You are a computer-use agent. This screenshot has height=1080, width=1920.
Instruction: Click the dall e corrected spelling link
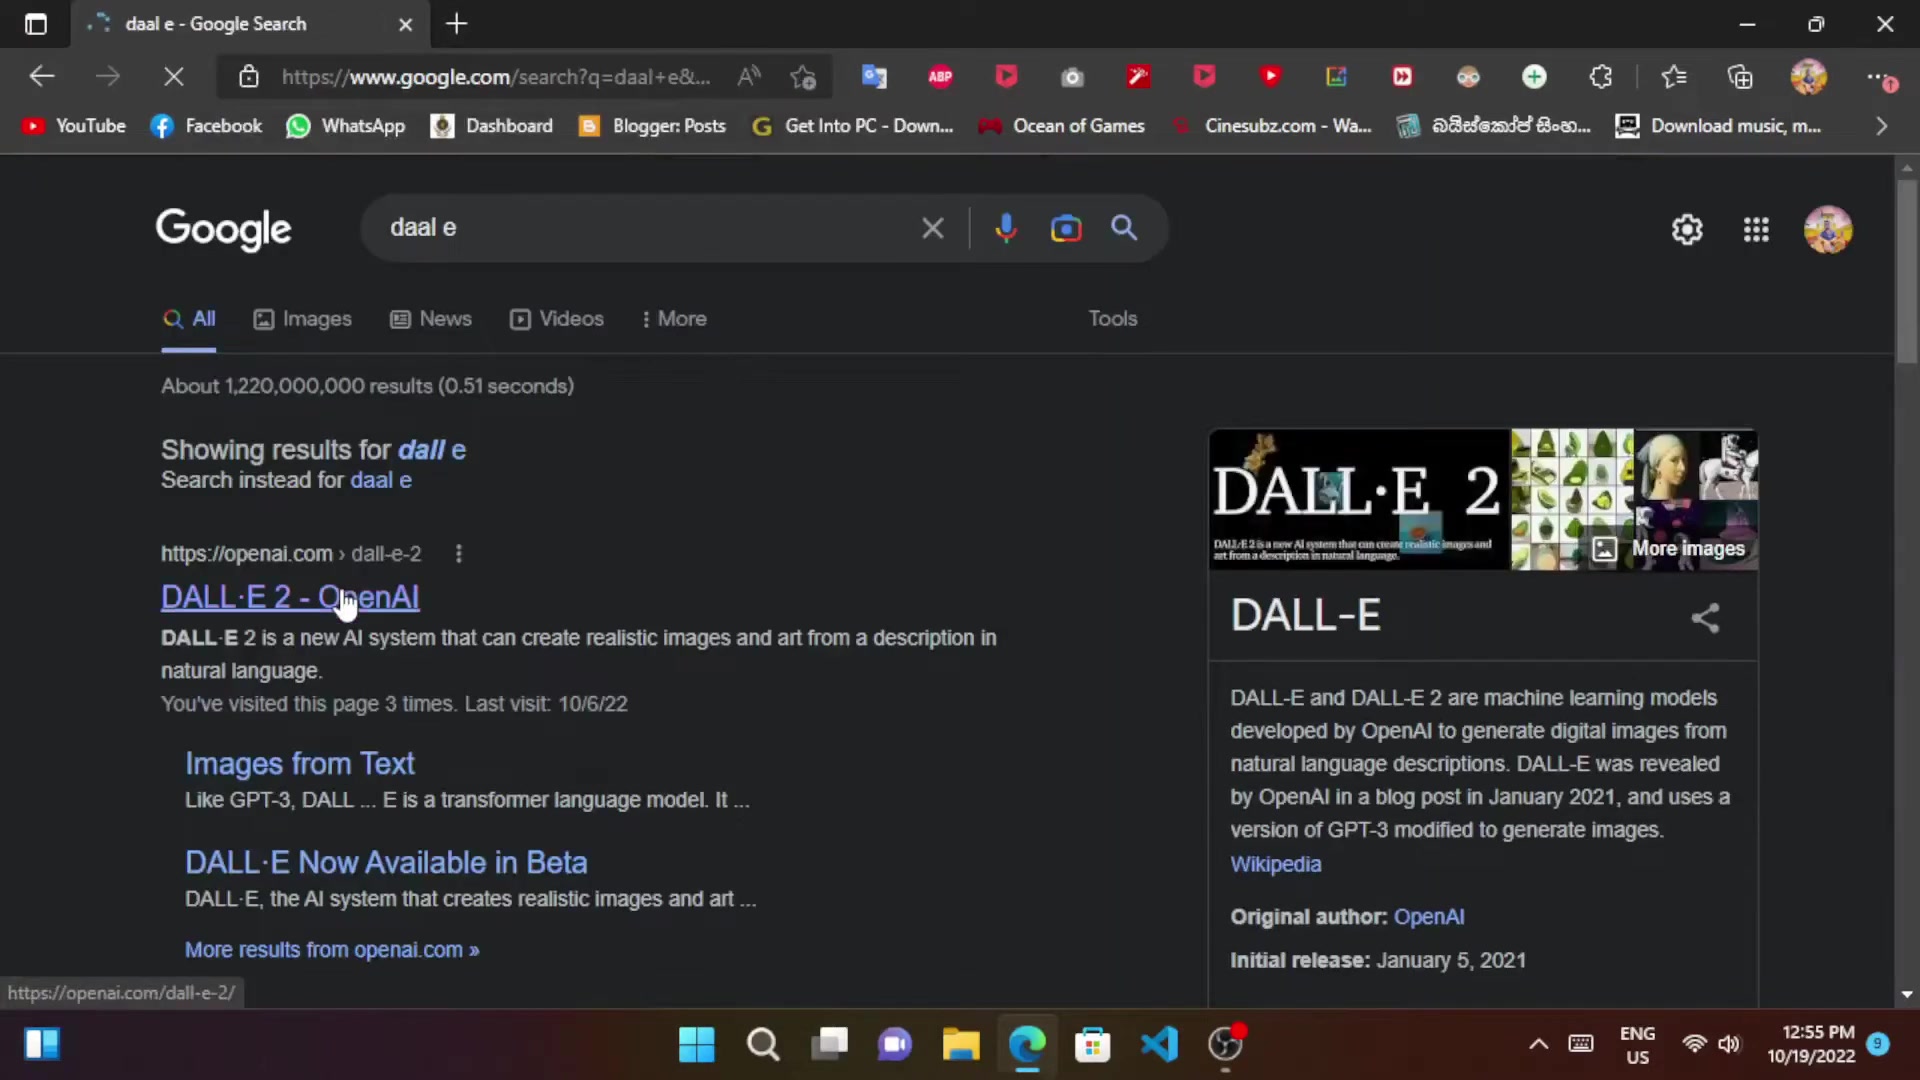pos(432,450)
